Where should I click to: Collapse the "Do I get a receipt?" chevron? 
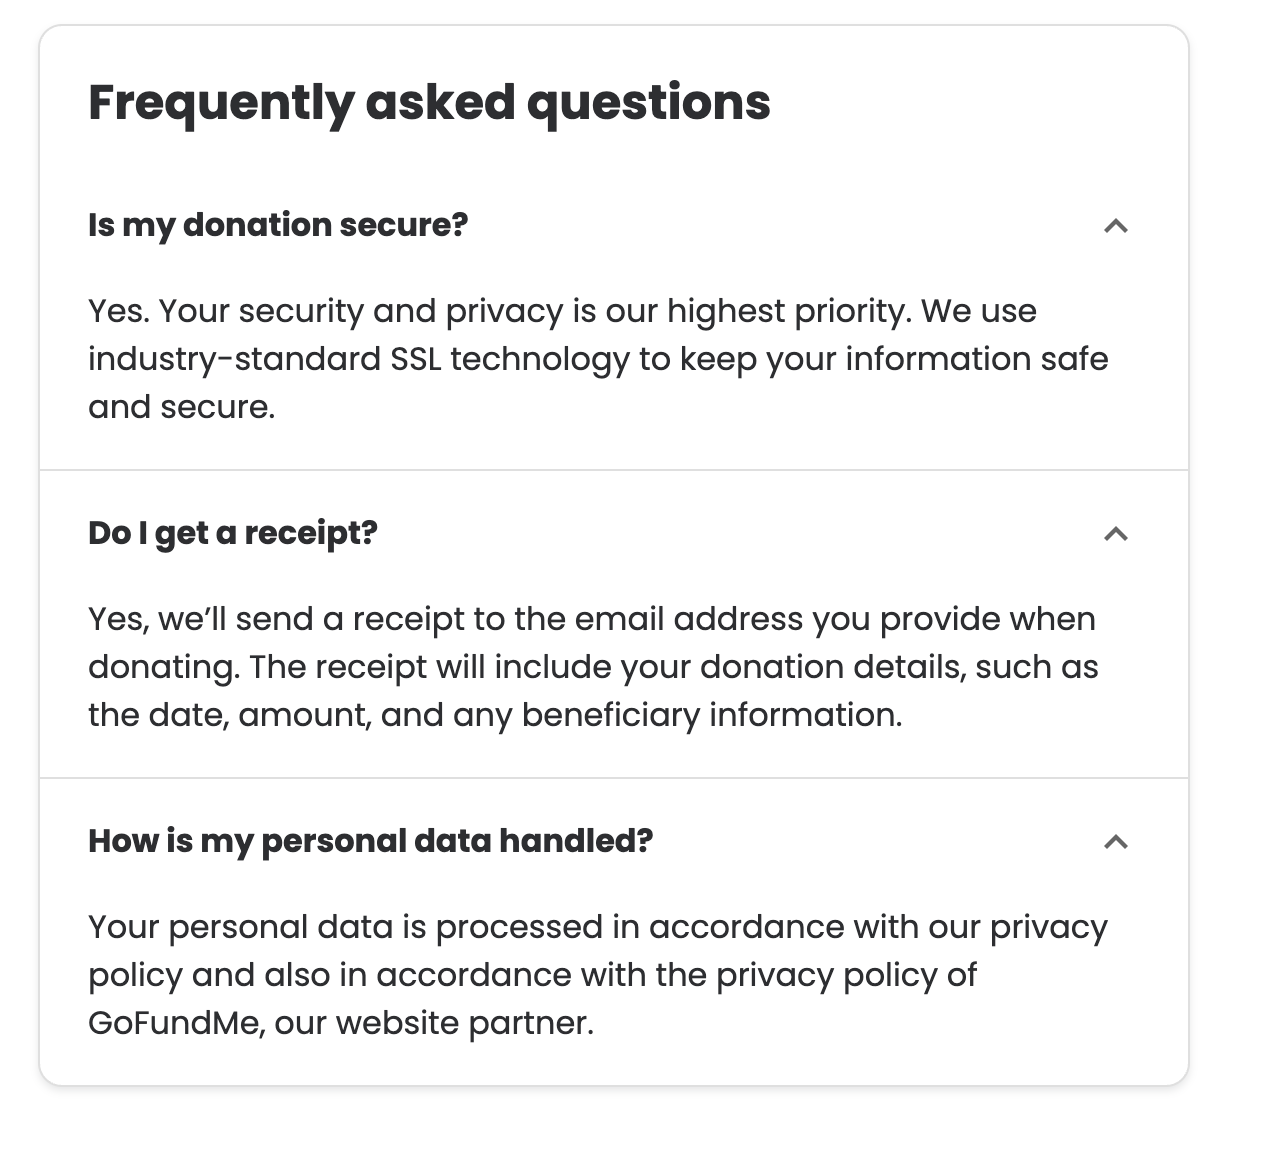coord(1115,534)
